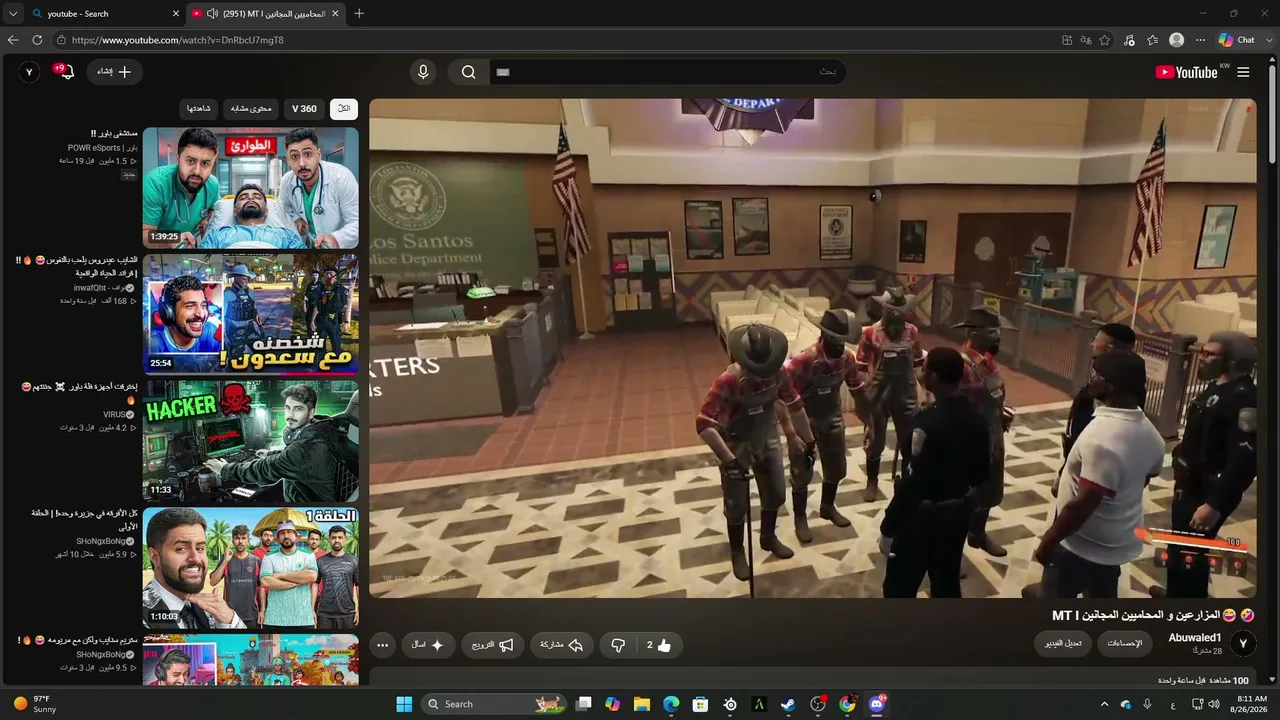The image size is (1280, 720).
Task: Open the inwafQht channel link
Action: (x=103, y=288)
